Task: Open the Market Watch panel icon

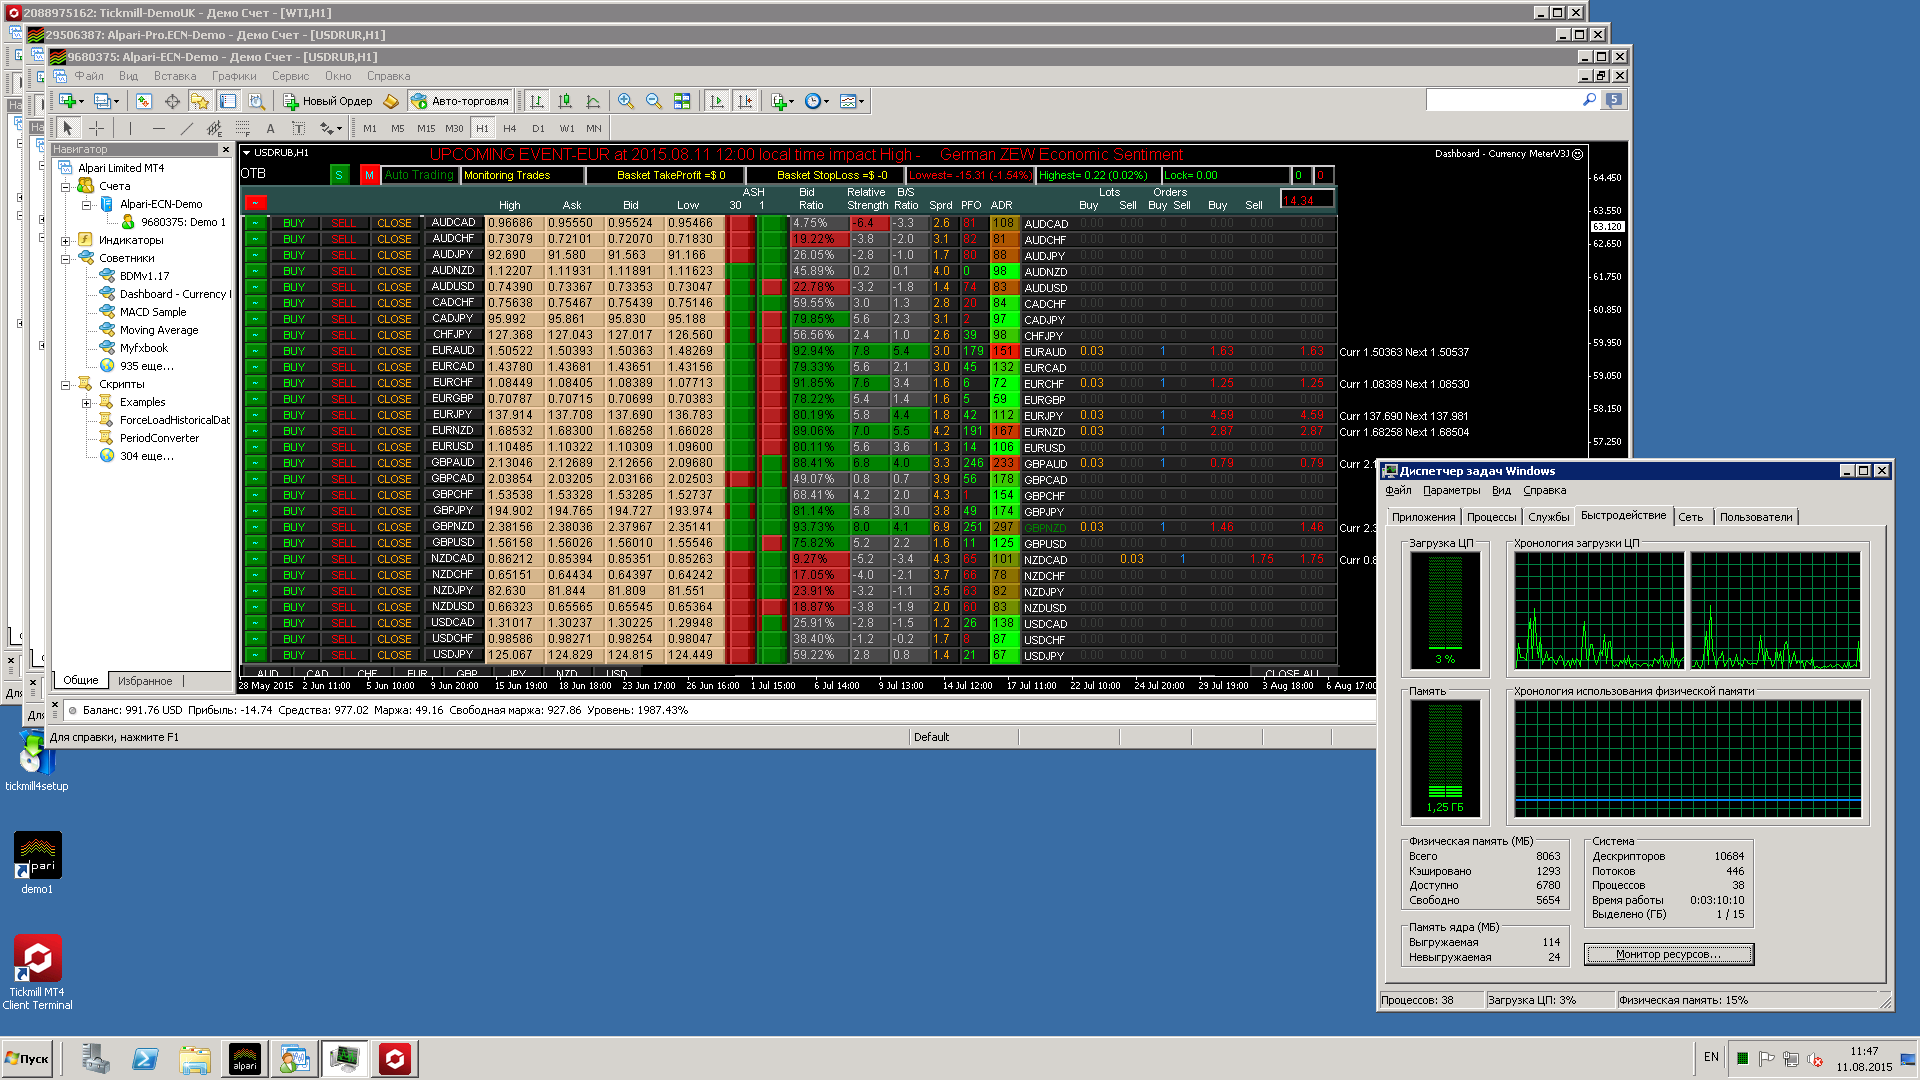Action: [x=144, y=101]
